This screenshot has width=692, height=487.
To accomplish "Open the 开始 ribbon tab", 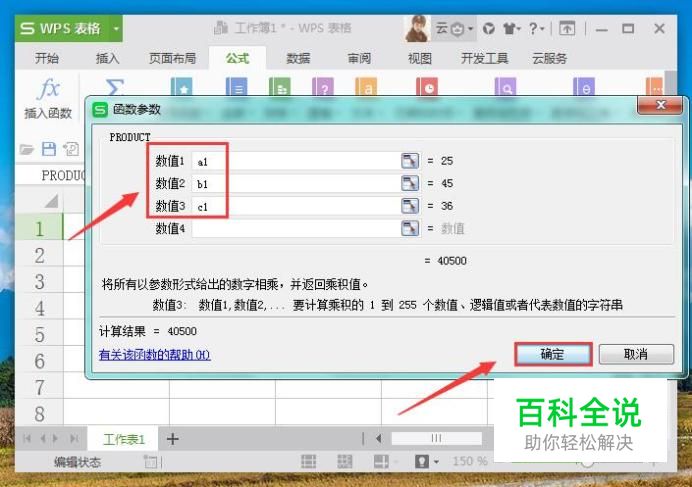I will [47, 58].
